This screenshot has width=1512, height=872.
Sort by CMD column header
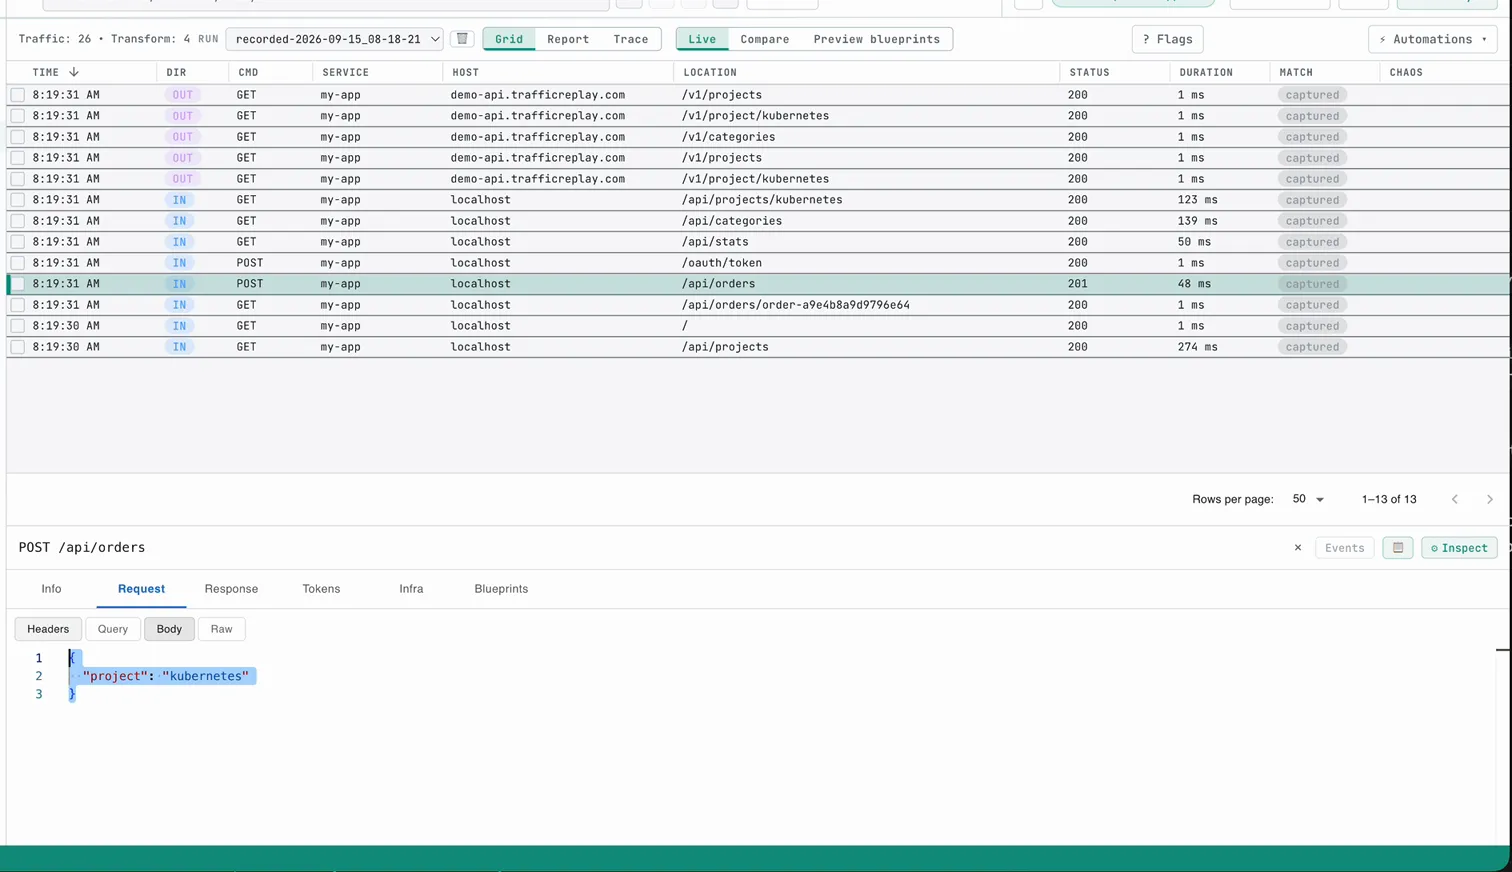click(248, 72)
